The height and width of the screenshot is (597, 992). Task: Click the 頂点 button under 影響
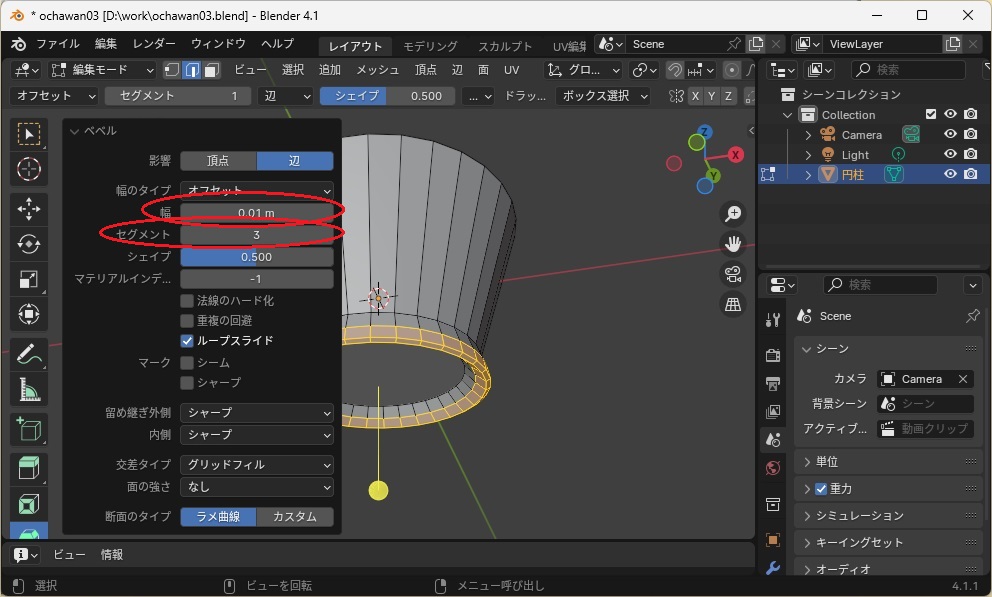[x=218, y=161]
